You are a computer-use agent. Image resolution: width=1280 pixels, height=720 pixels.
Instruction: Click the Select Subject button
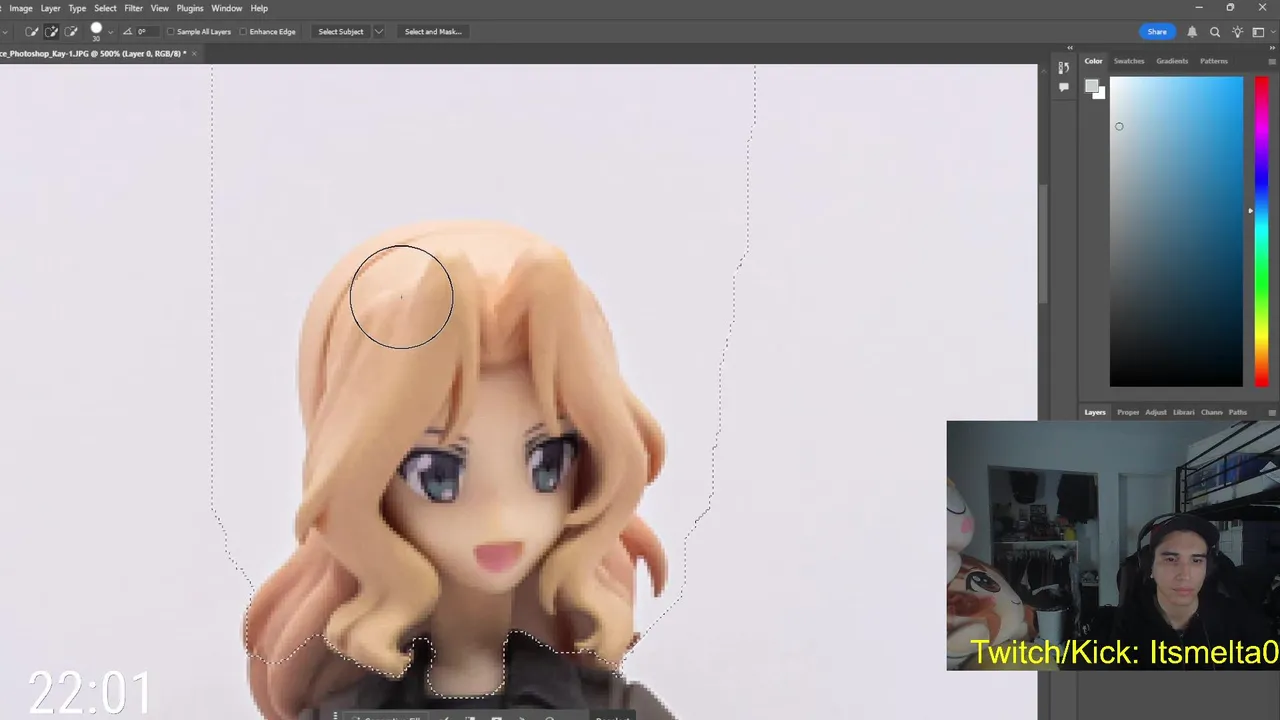(x=341, y=32)
